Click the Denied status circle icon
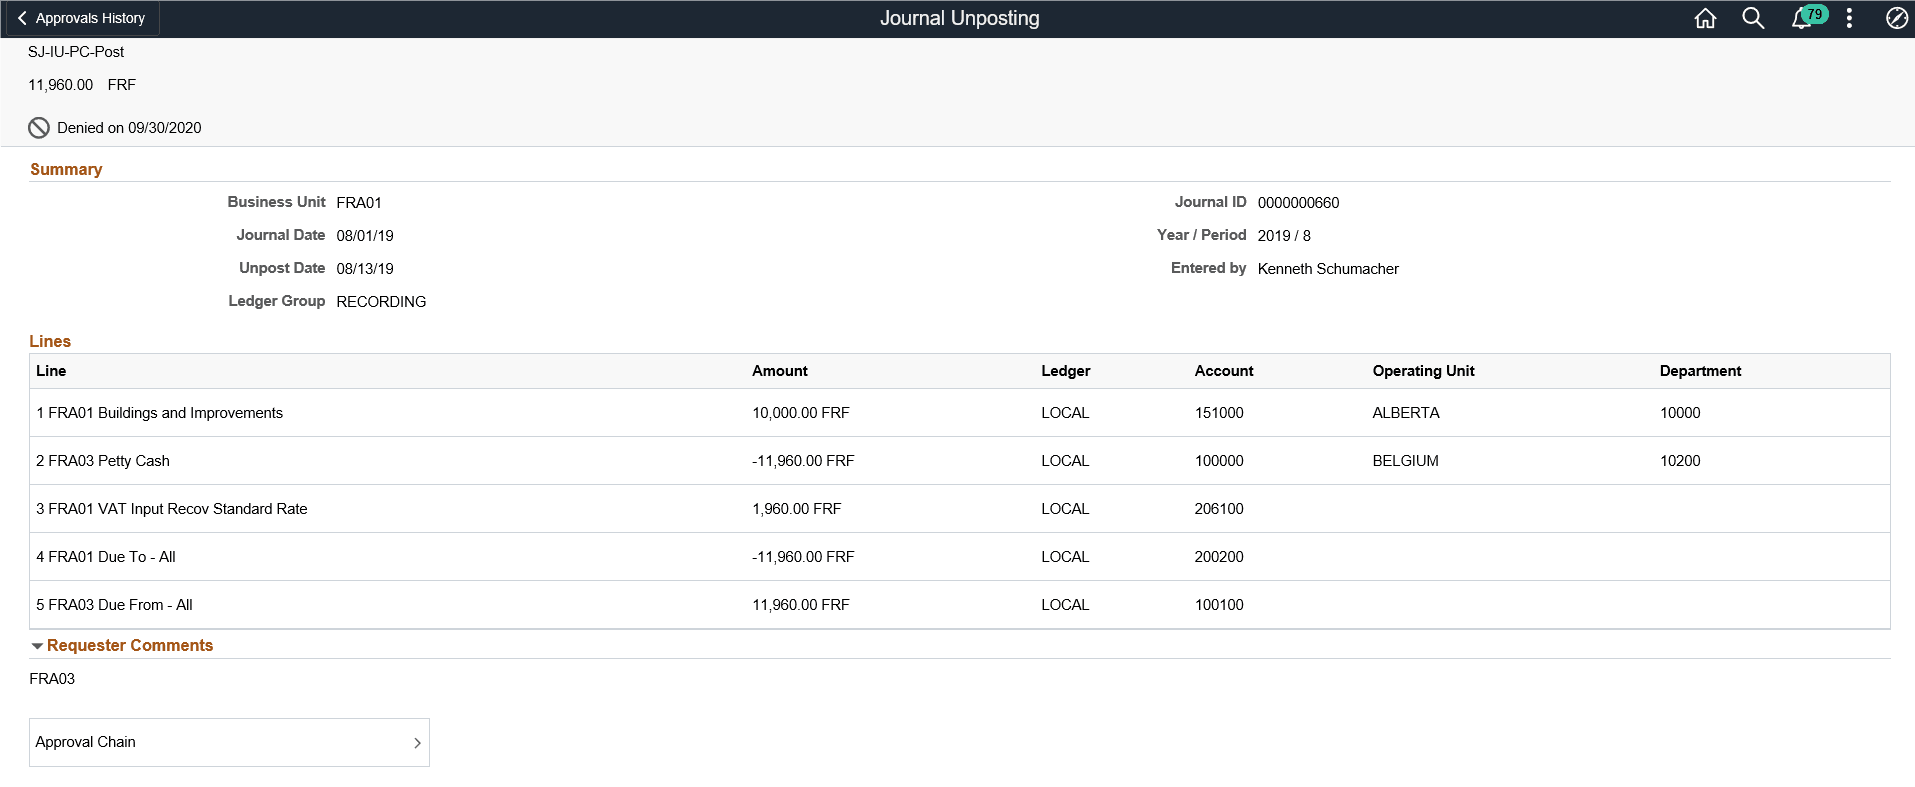Viewport: 1915px width, 787px height. point(39,128)
